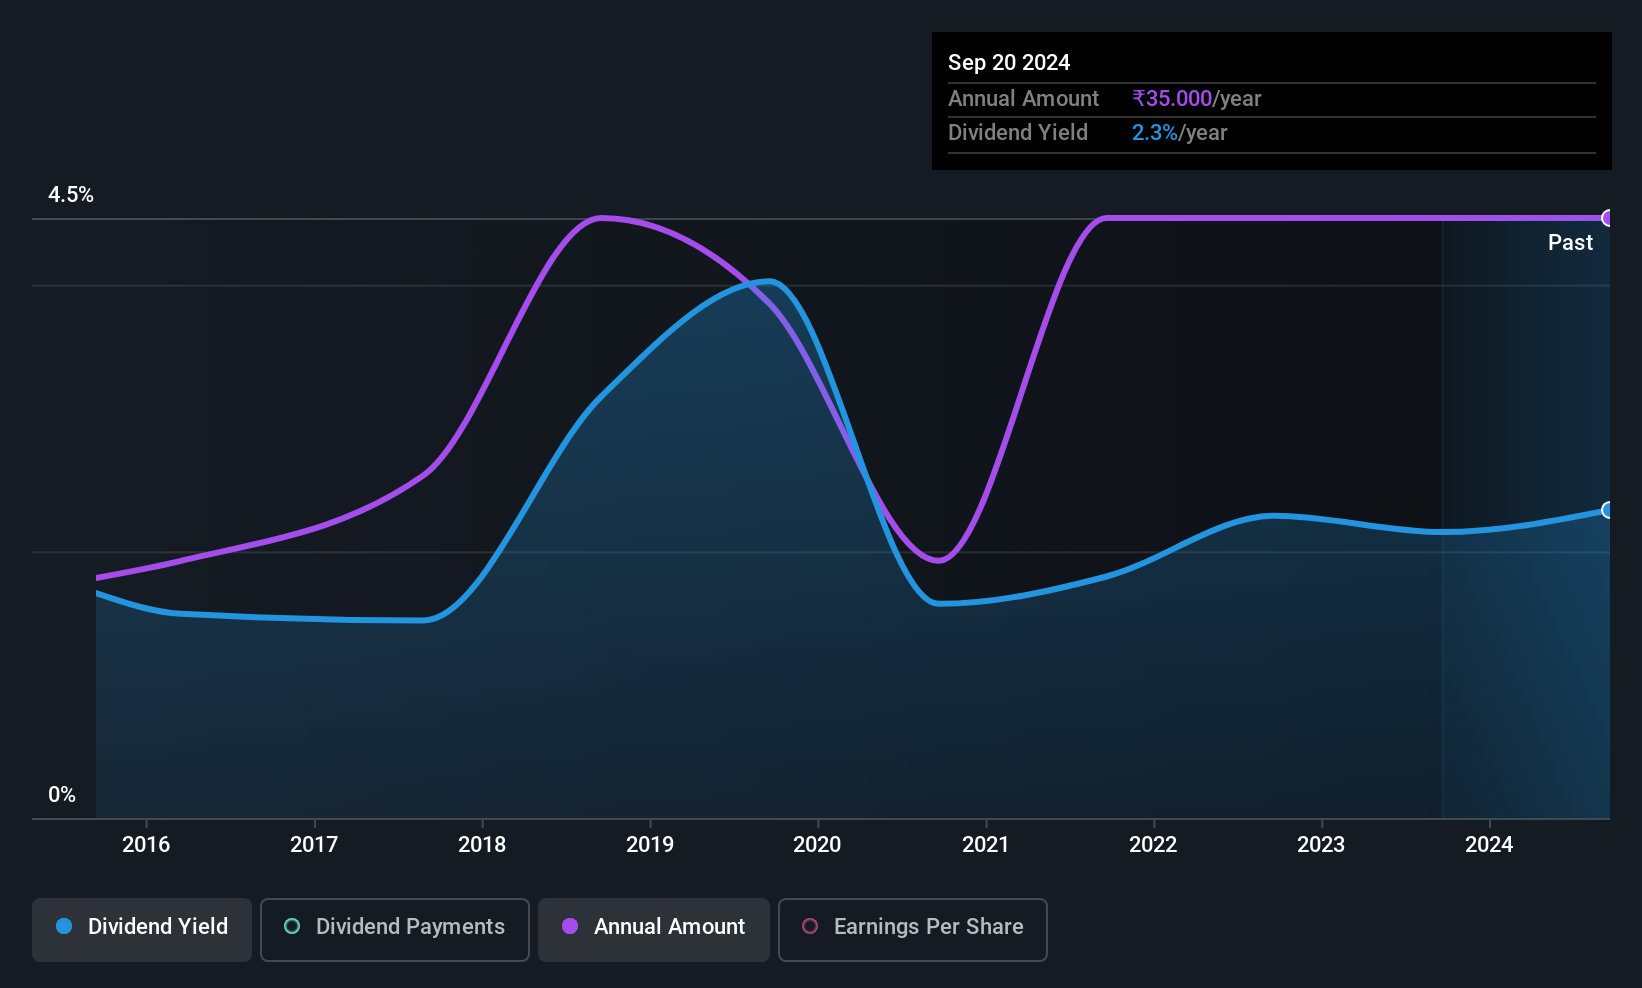Click the purple Annual Amount endpoint marker
The height and width of the screenshot is (988, 1642).
(x=1608, y=218)
